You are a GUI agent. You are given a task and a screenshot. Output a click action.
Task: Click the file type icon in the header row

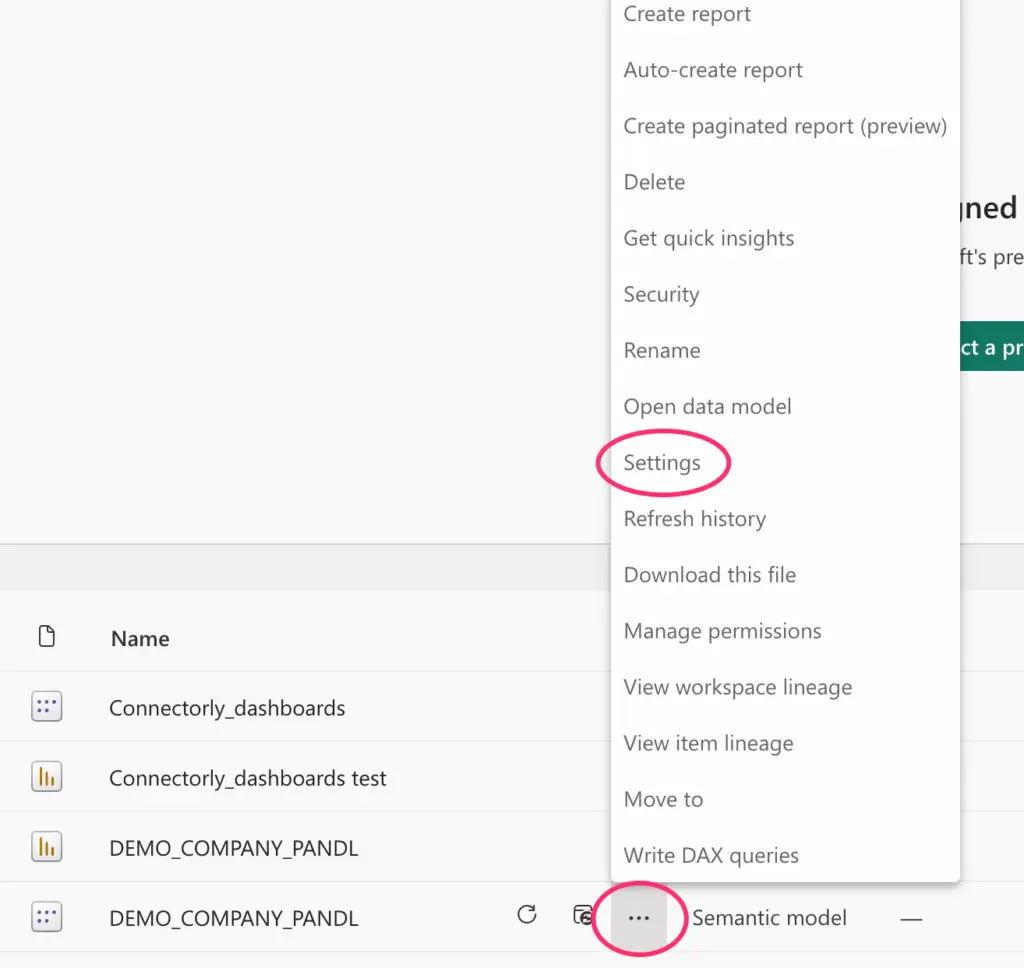pos(46,637)
